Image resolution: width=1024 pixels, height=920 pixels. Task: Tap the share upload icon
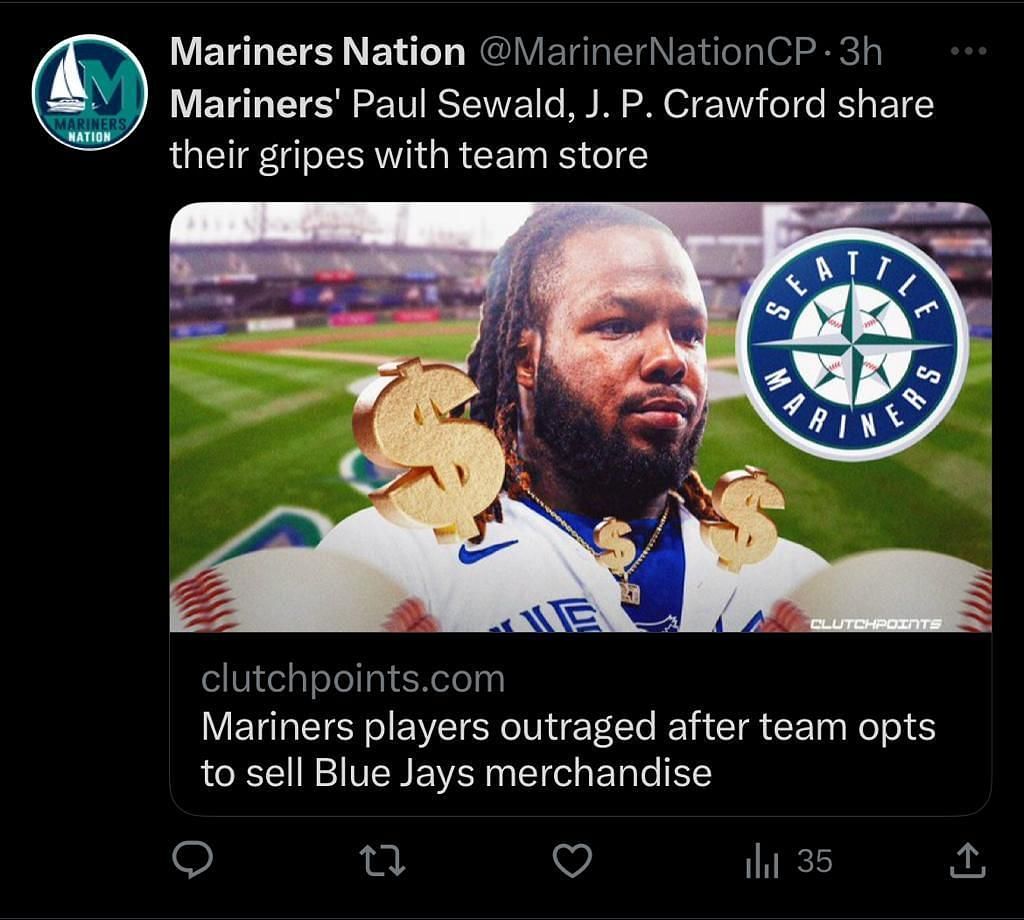click(x=967, y=860)
